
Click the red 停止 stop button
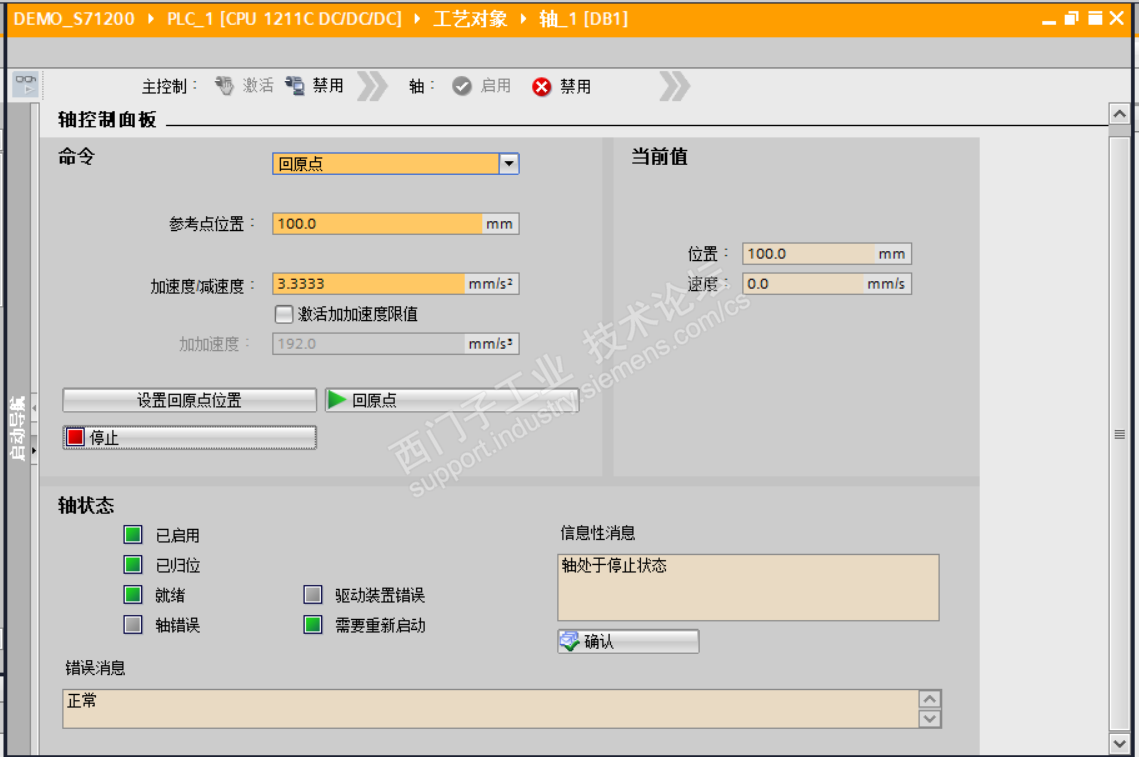pyautogui.click(x=190, y=437)
